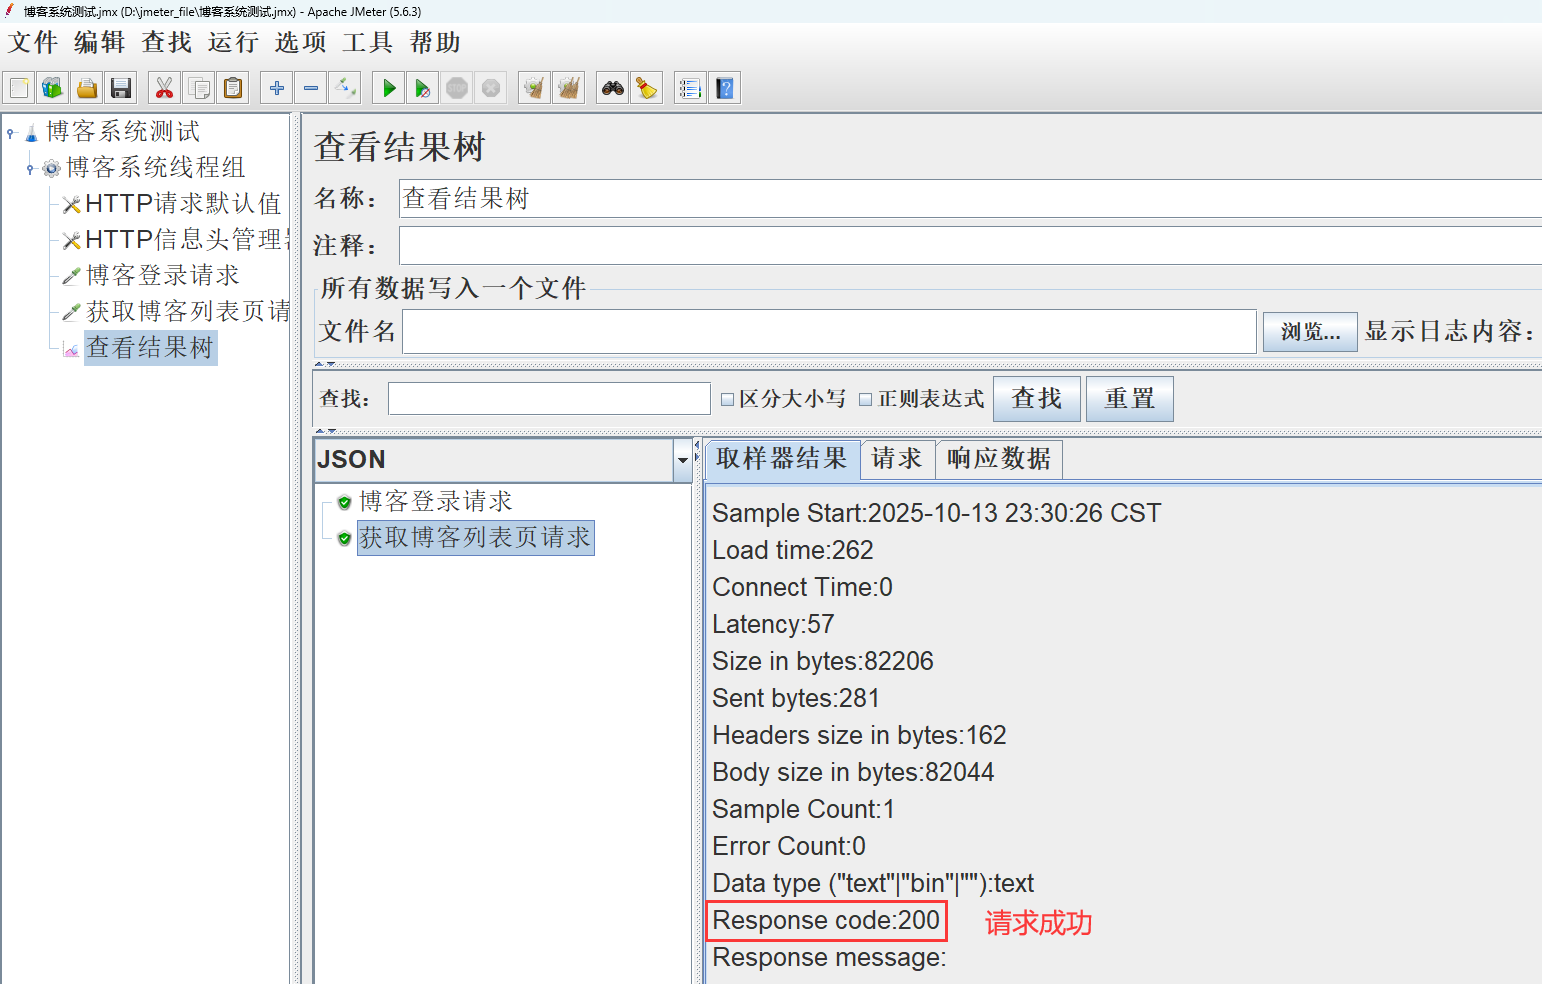Select 获取博客列表页请求 result in results list
The width and height of the screenshot is (1542, 984).
pyautogui.click(x=475, y=538)
